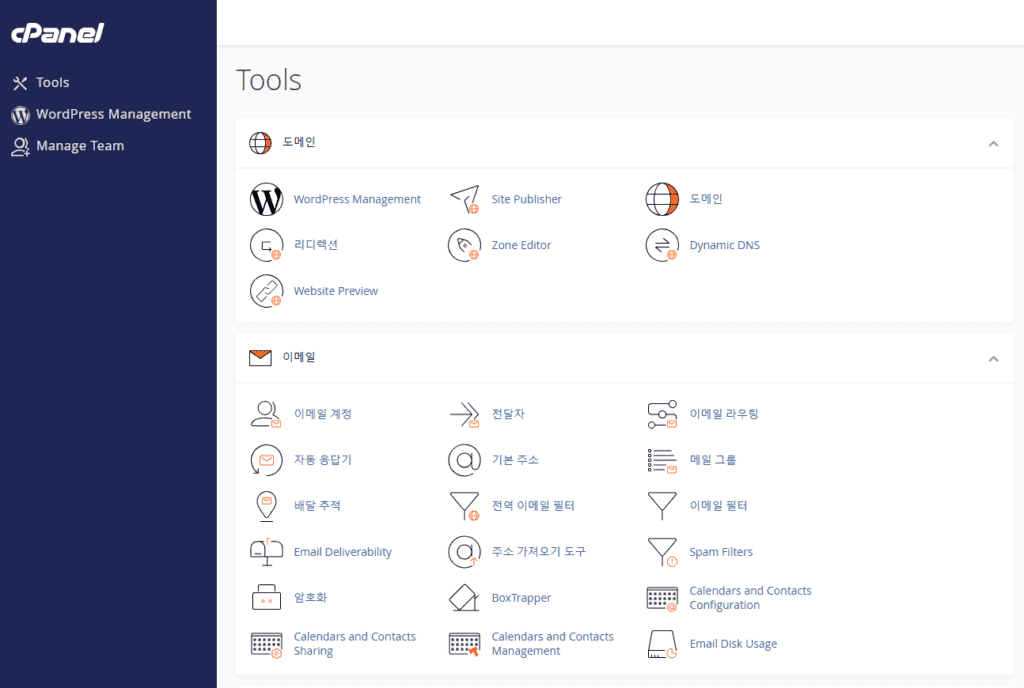Click the 이메일 계정 user icon
The height and width of the screenshot is (688, 1024).
click(x=266, y=414)
